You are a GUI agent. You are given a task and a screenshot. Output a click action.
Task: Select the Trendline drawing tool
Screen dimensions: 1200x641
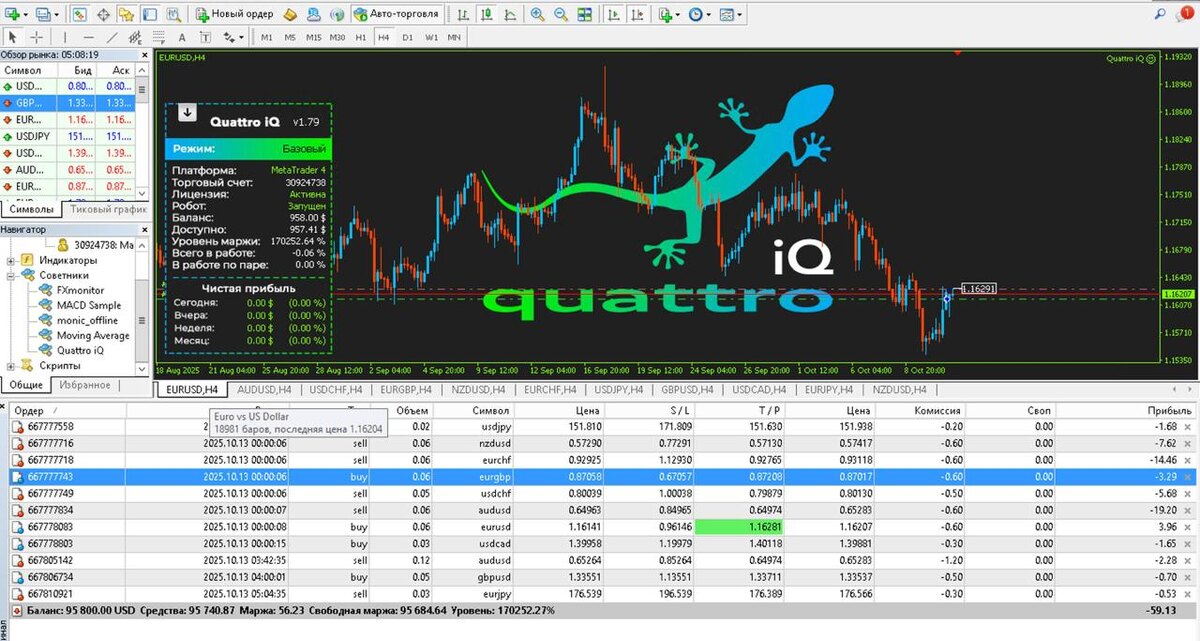113,38
